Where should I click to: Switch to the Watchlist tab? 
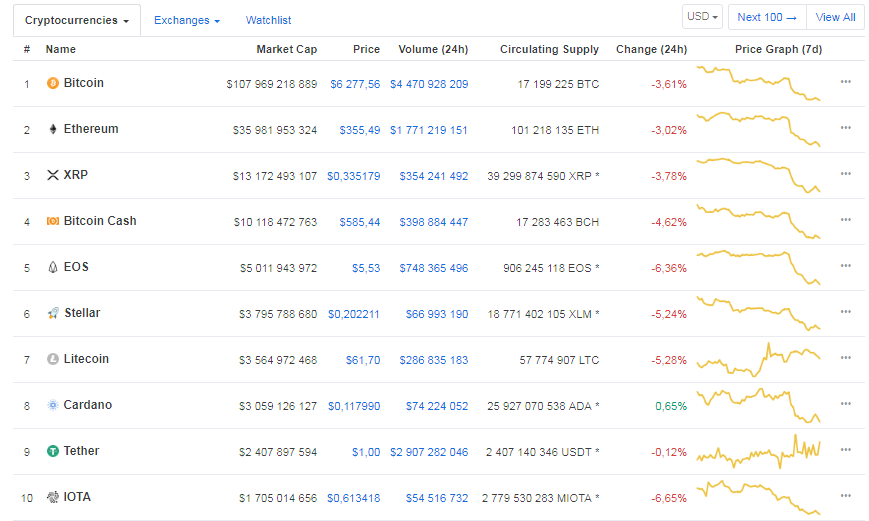point(269,20)
